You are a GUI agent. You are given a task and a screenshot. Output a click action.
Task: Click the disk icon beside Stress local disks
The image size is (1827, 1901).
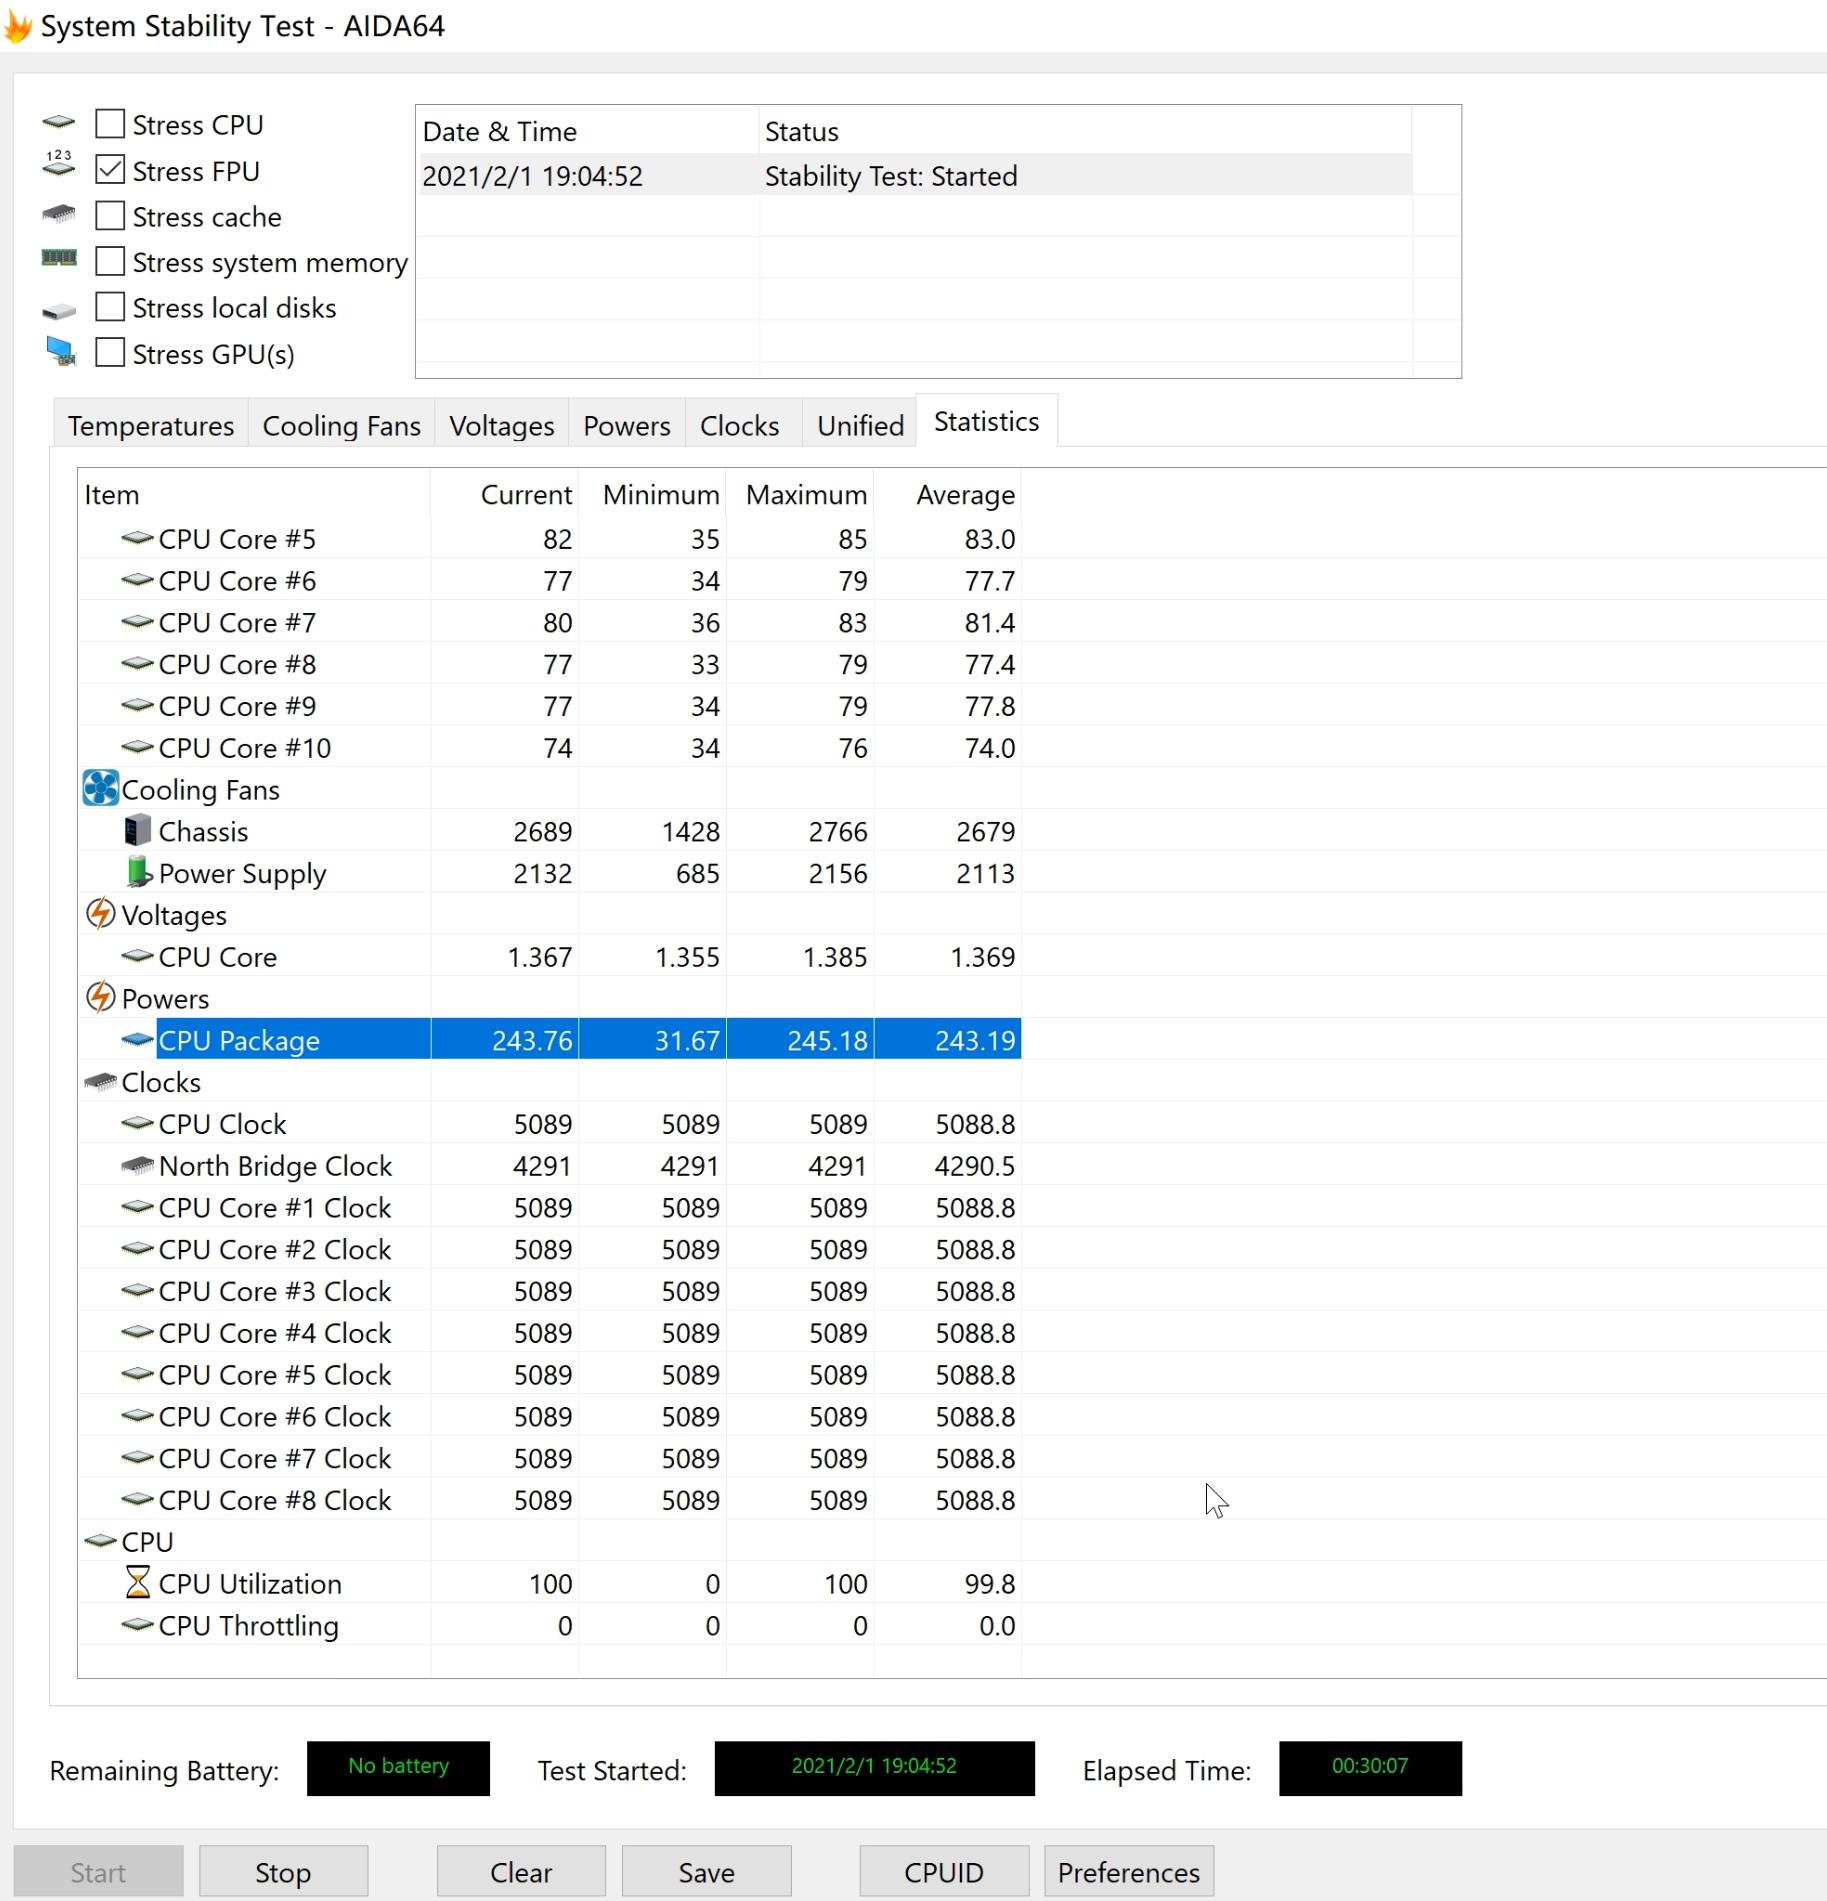[x=59, y=306]
